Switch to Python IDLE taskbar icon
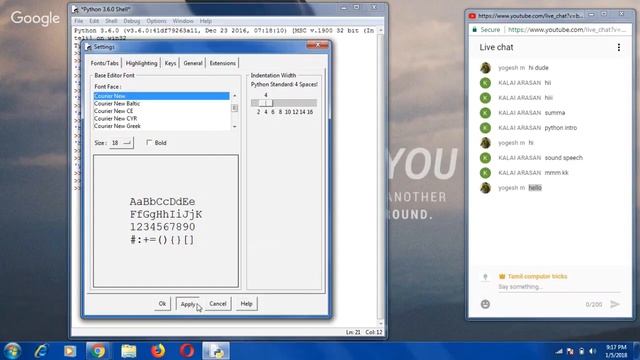640x360 pixels. pos(216,351)
